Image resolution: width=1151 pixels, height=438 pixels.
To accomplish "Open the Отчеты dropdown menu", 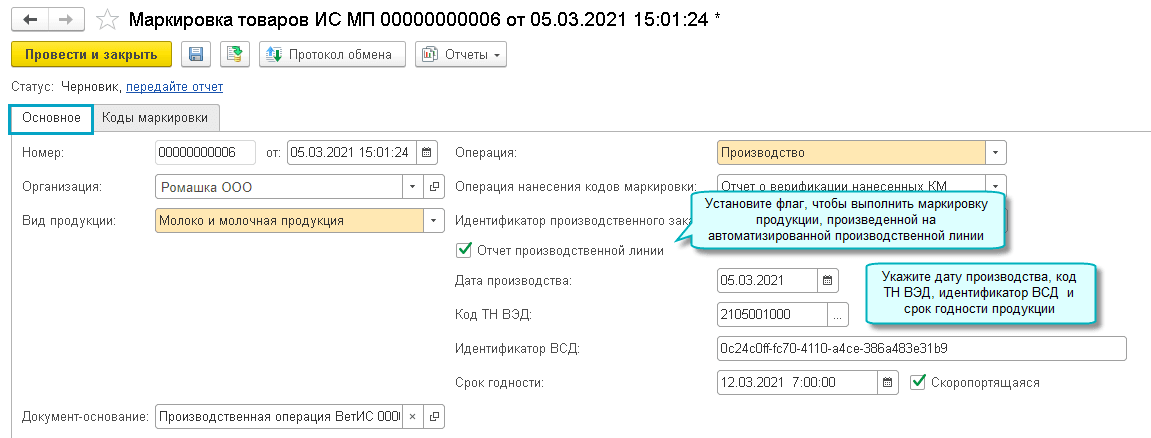I will tap(461, 55).
